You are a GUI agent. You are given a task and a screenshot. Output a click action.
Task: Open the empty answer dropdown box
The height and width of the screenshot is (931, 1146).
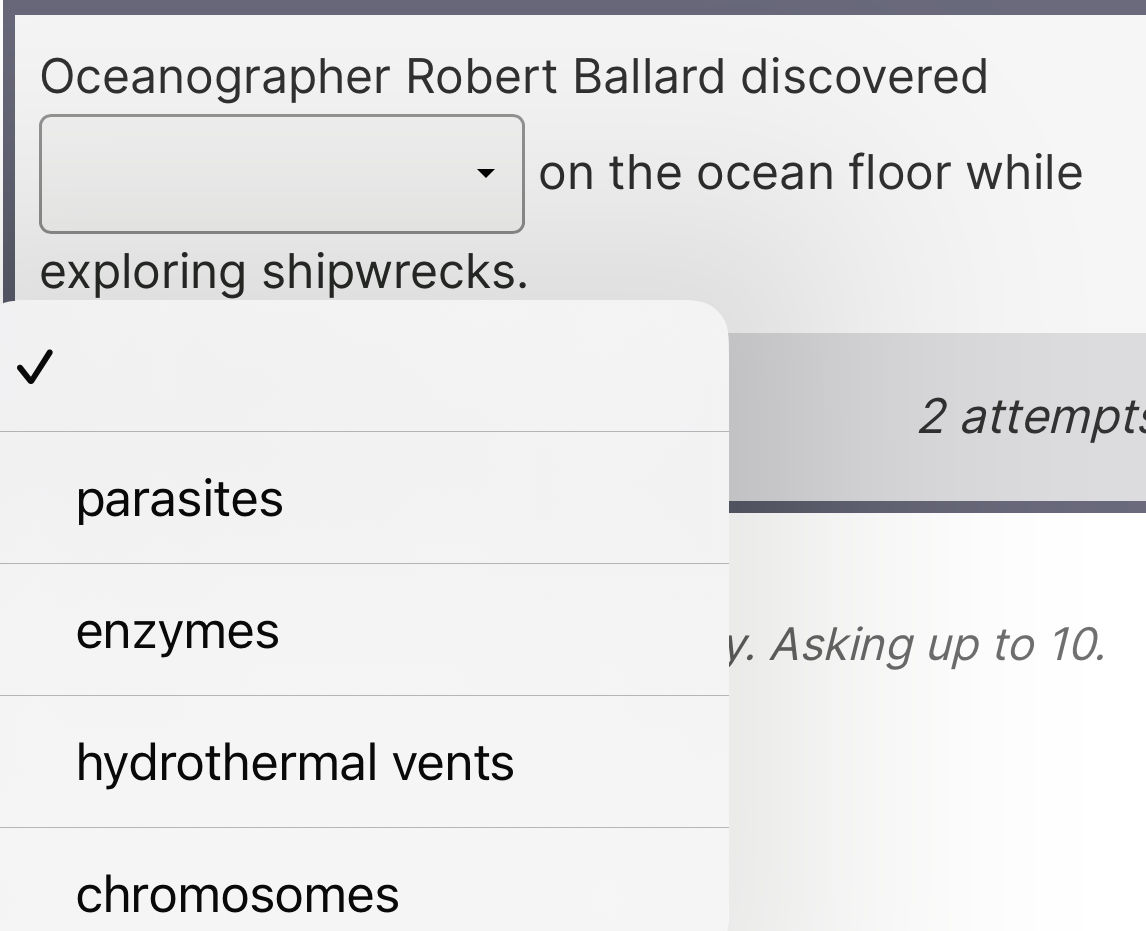(281, 174)
